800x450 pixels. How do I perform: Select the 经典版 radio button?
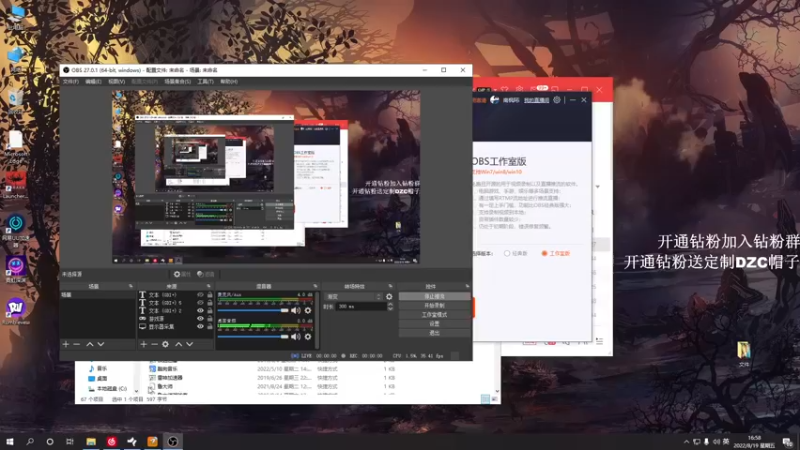(x=507, y=253)
